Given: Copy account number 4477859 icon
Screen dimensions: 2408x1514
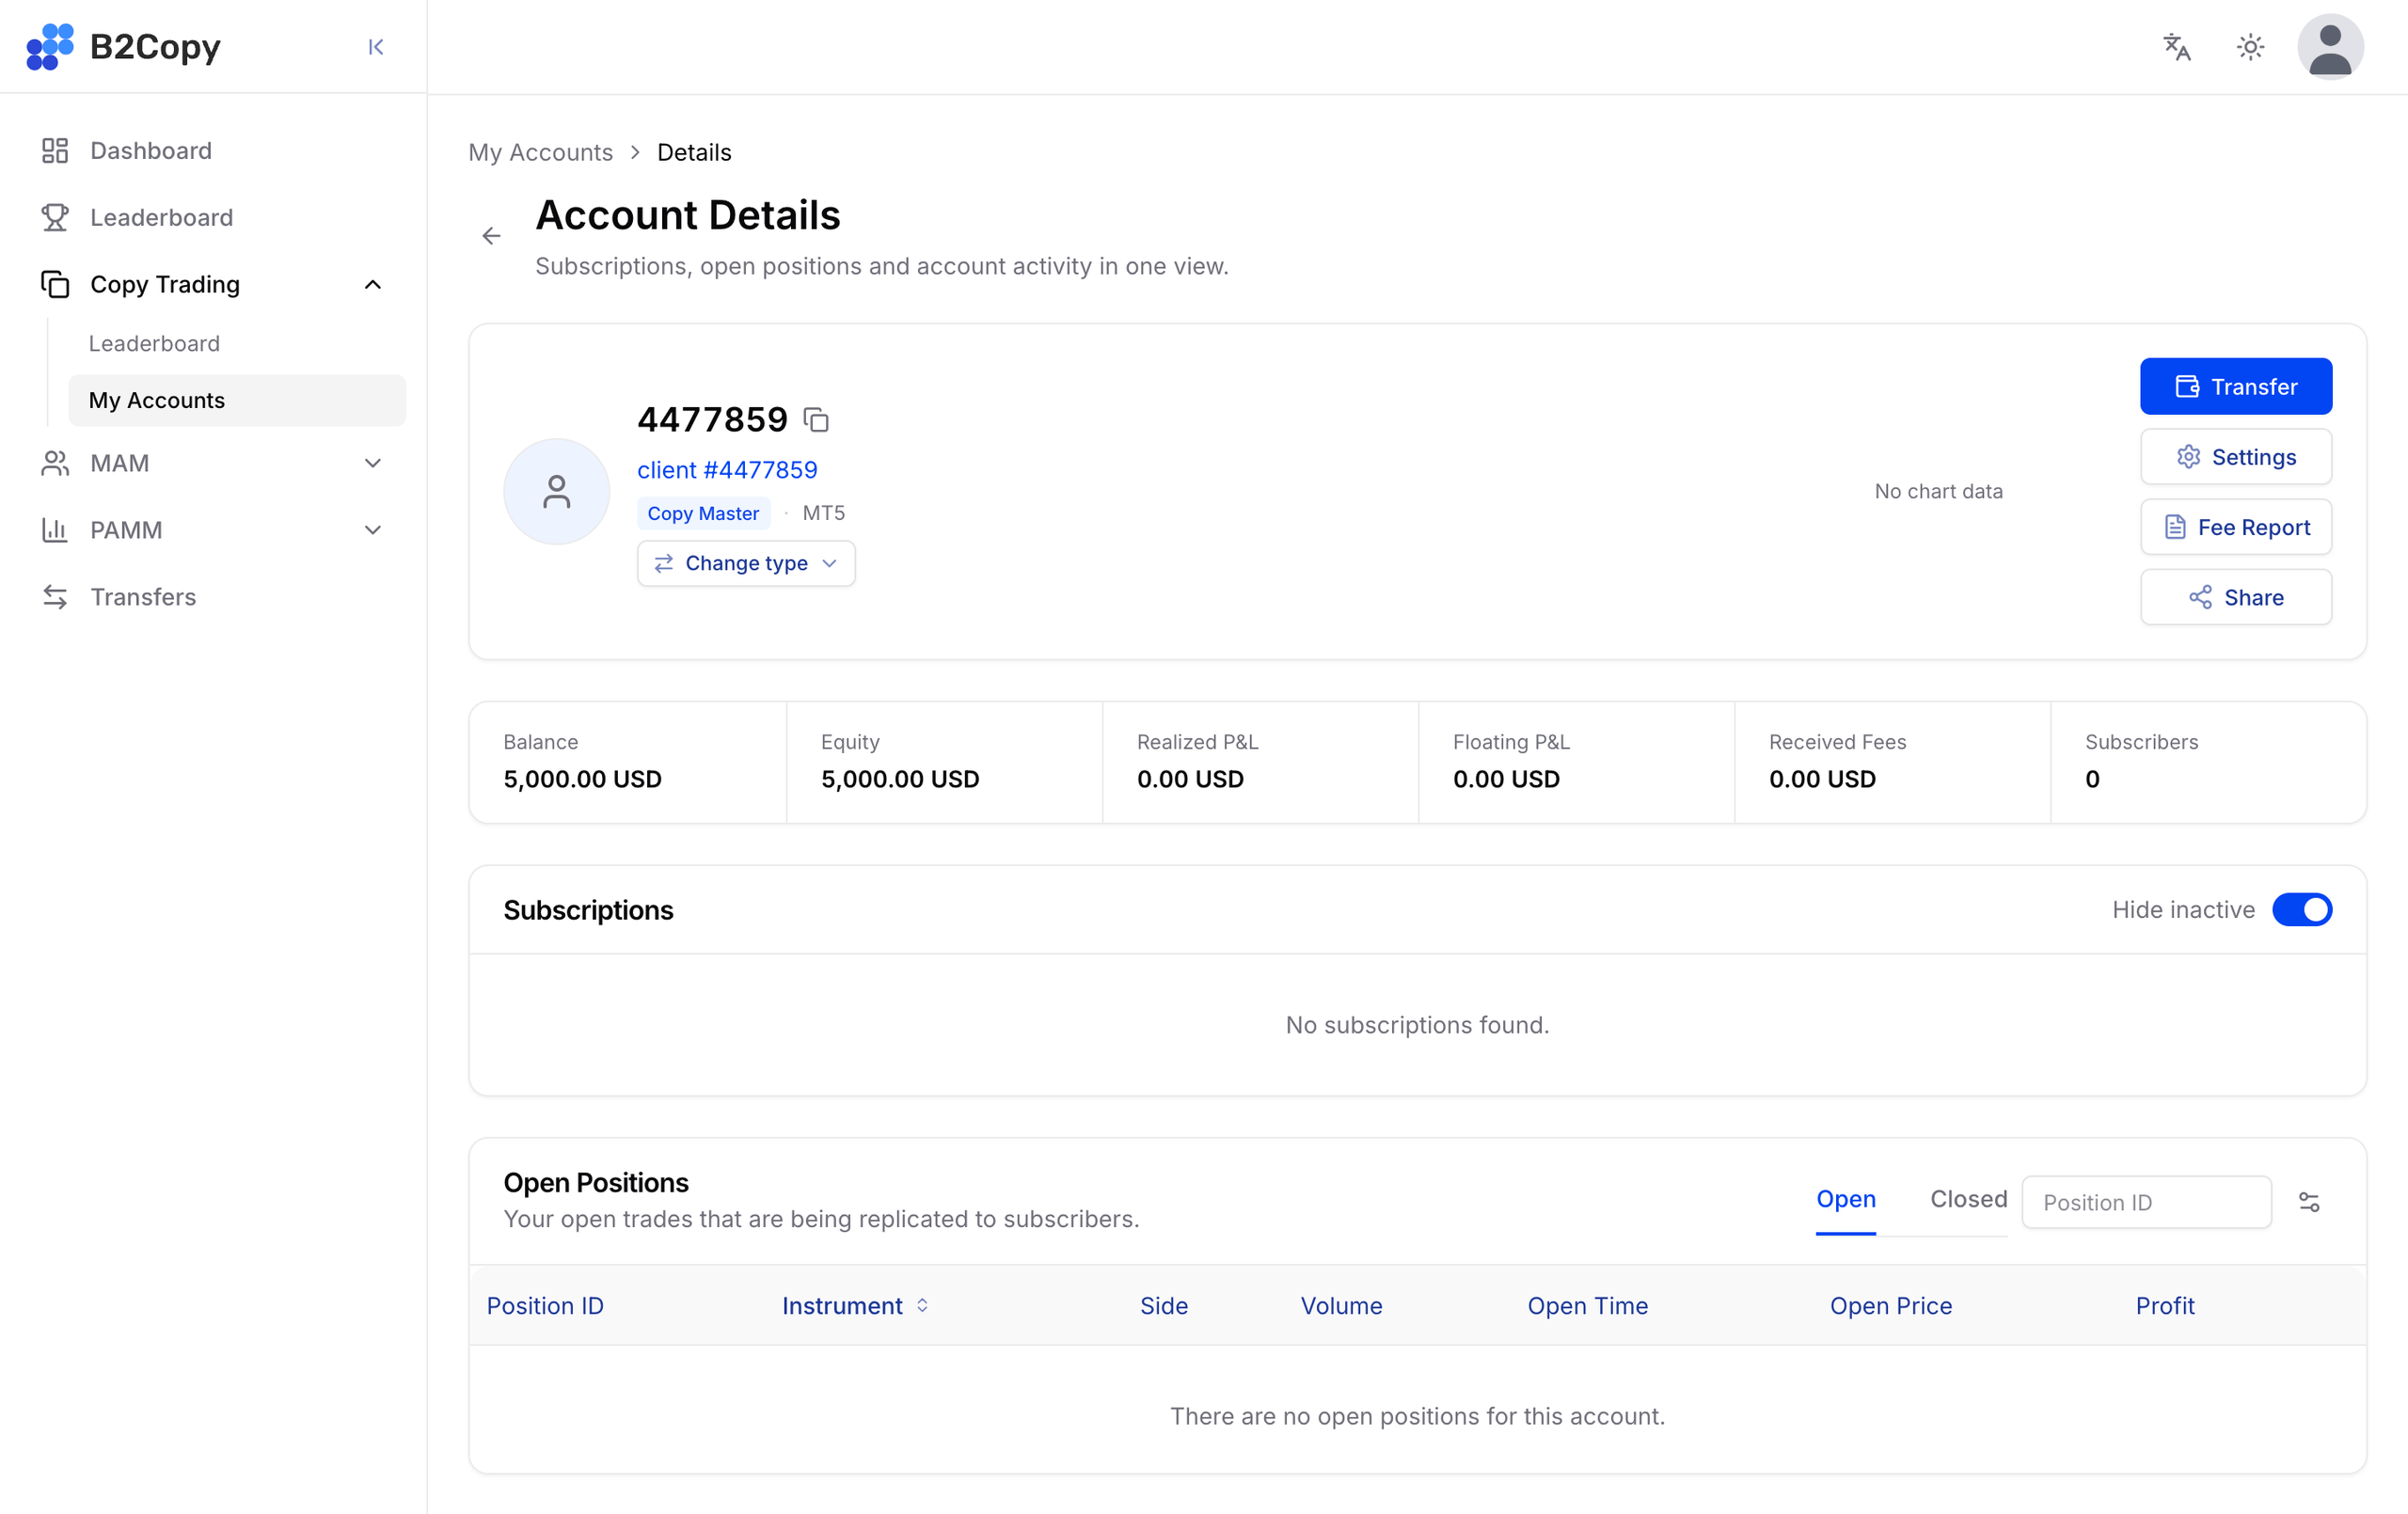Looking at the screenshot, I should point(816,420).
